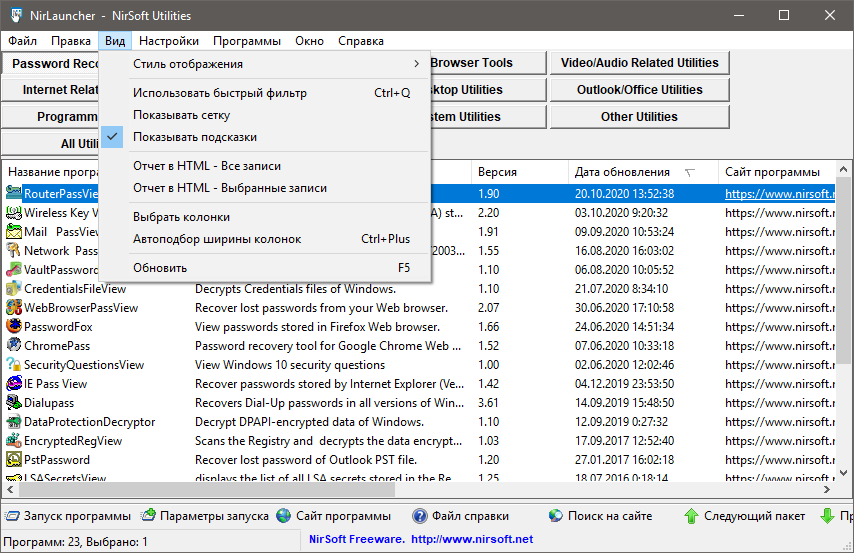854x553 pixels.
Task: Sort by the Дата обновления column header
Action: 622,172
